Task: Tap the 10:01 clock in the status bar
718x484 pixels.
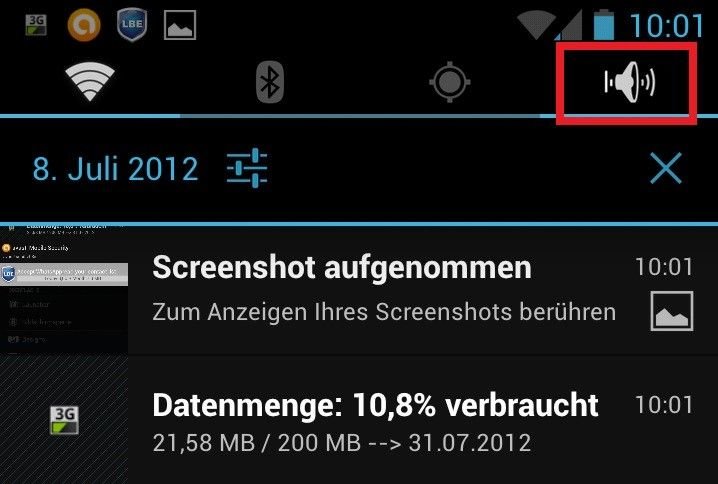Action: pyautogui.click(x=667, y=25)
